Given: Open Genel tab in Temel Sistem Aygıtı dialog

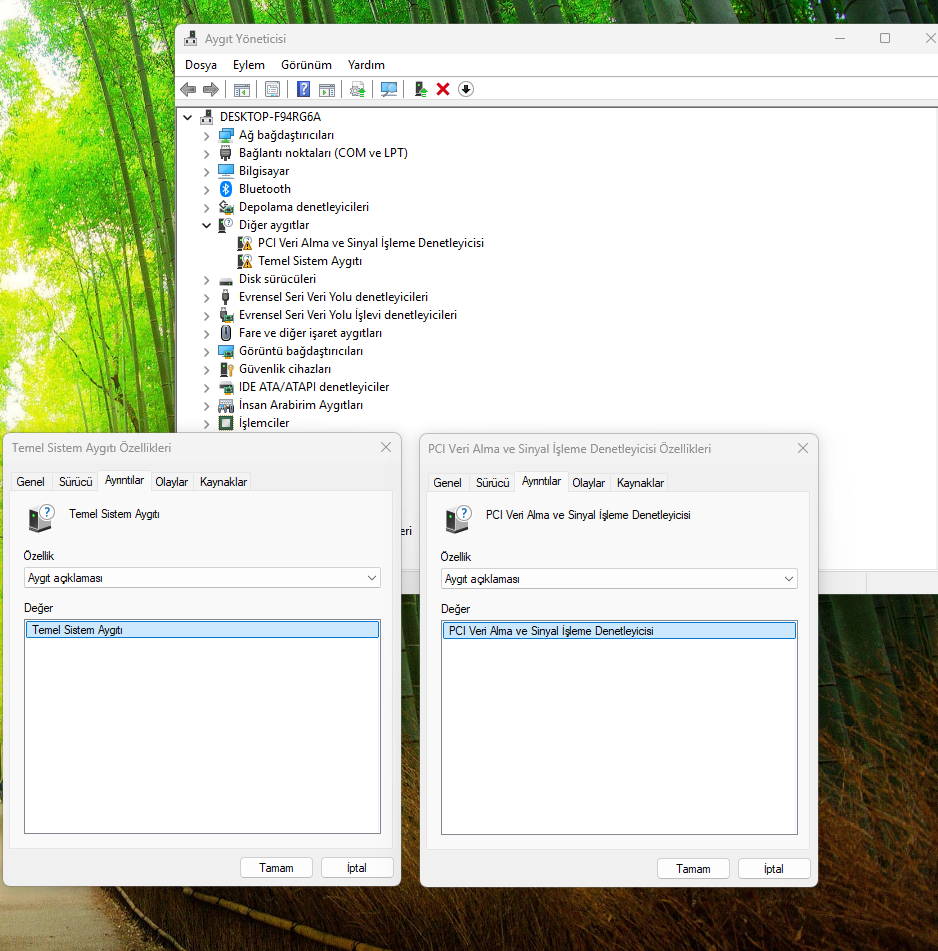Looking at the screenshot, I should point(30,482).
